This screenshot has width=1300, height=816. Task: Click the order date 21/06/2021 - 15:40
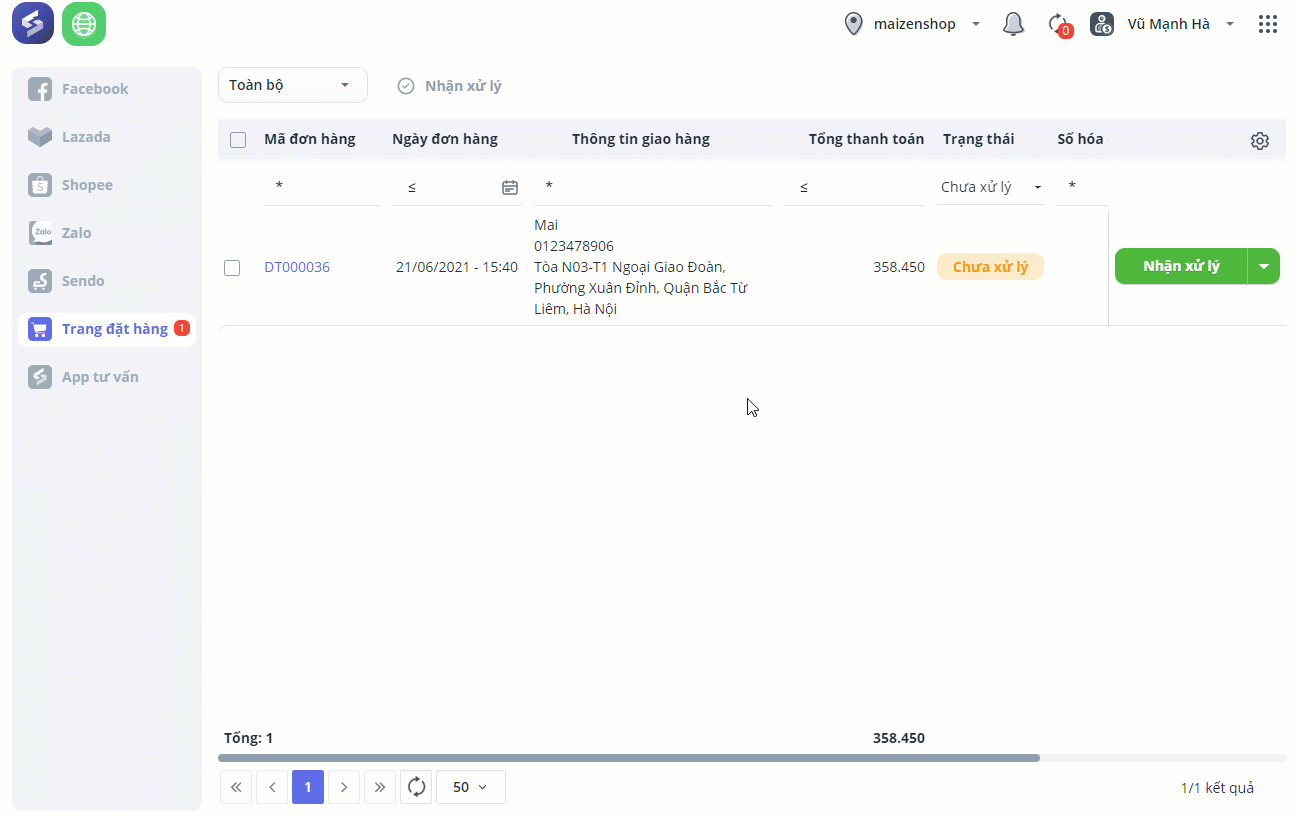coord(457,267)
